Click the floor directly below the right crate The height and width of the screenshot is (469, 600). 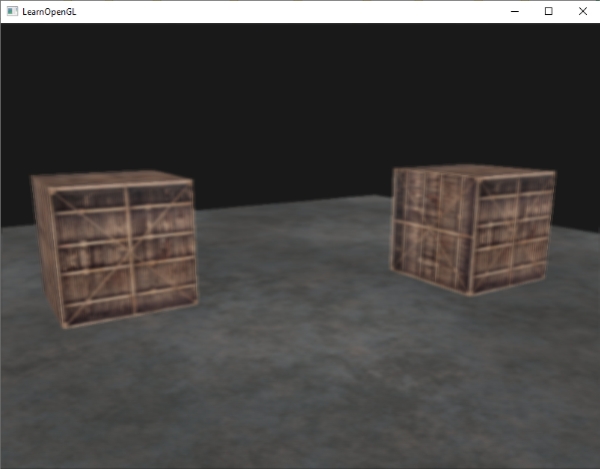click(475, 330)
